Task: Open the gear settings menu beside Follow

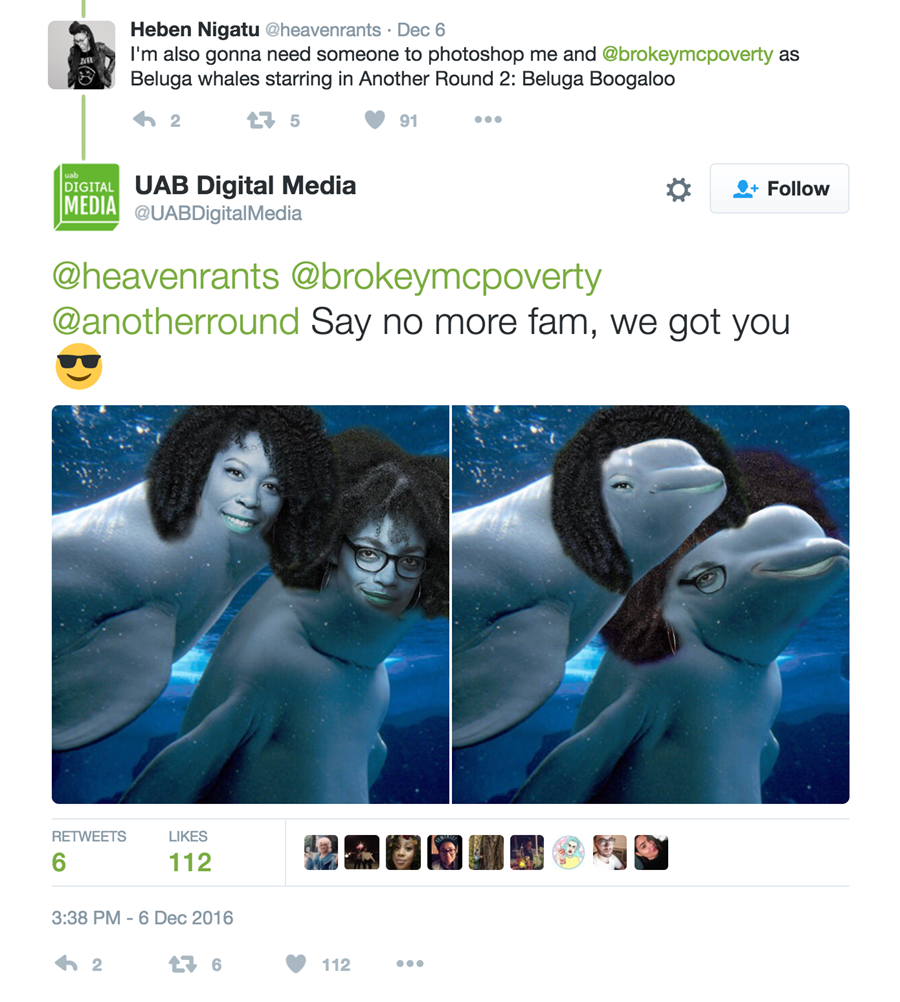Action: pyautogui.click(x=678, y=190)
